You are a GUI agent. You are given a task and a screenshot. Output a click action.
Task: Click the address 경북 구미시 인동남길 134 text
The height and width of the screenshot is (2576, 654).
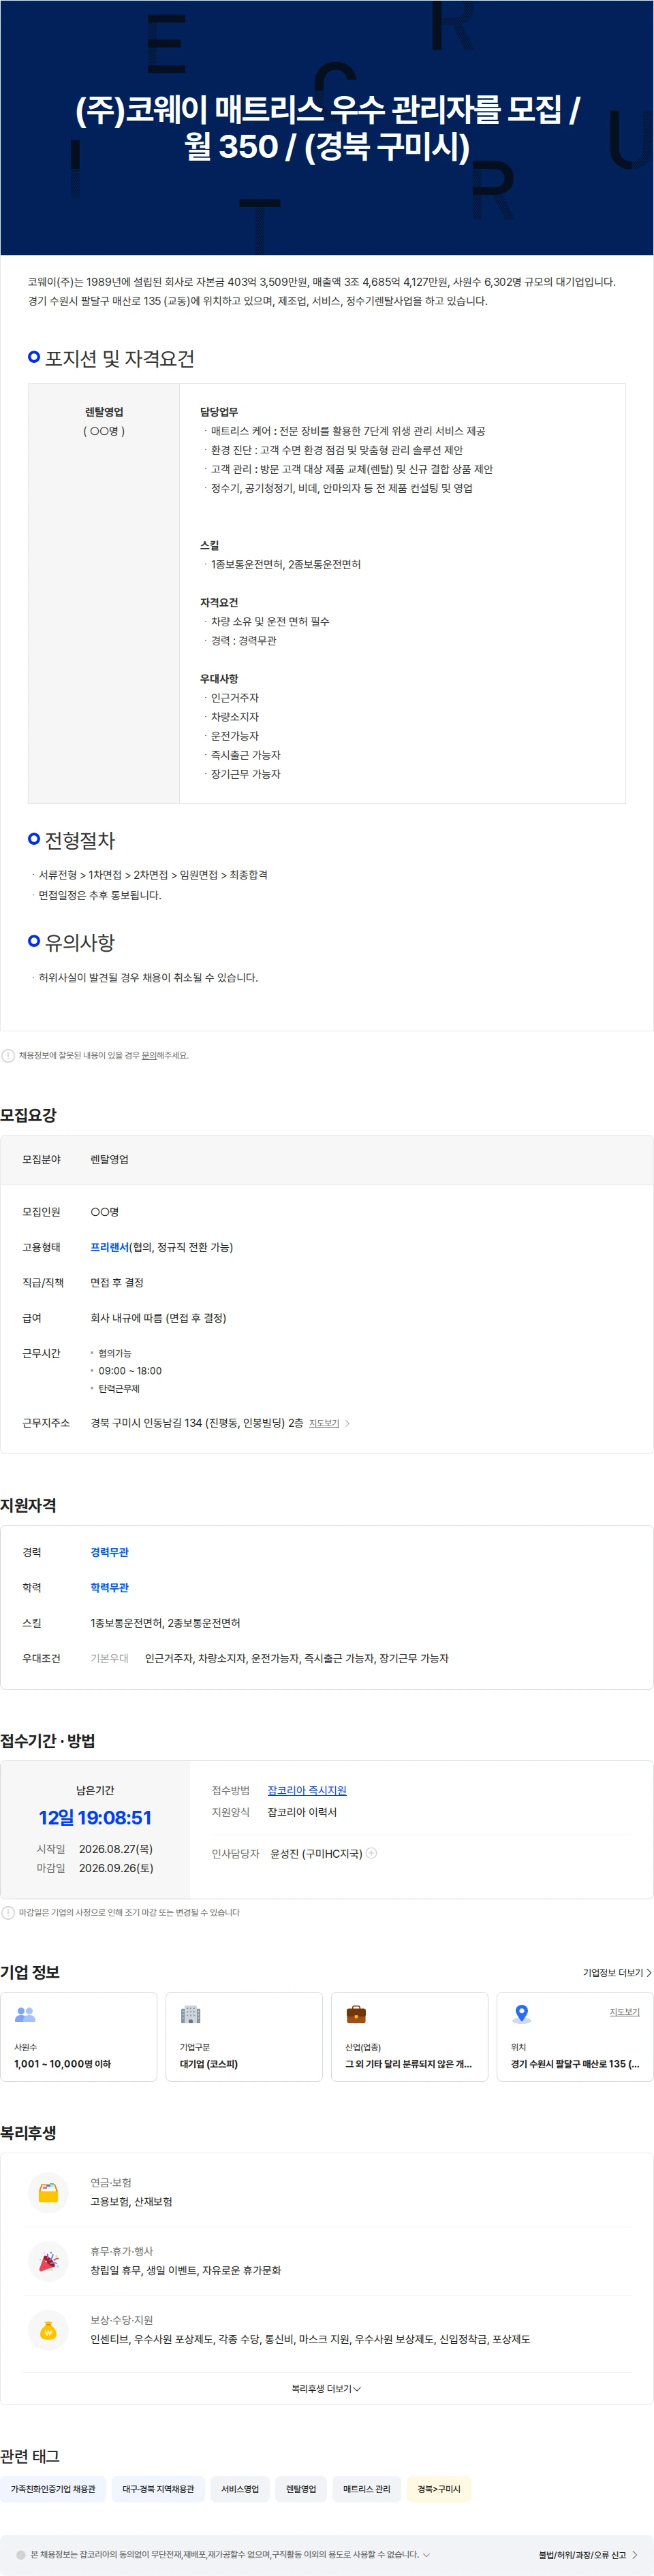click(197, 1422)
